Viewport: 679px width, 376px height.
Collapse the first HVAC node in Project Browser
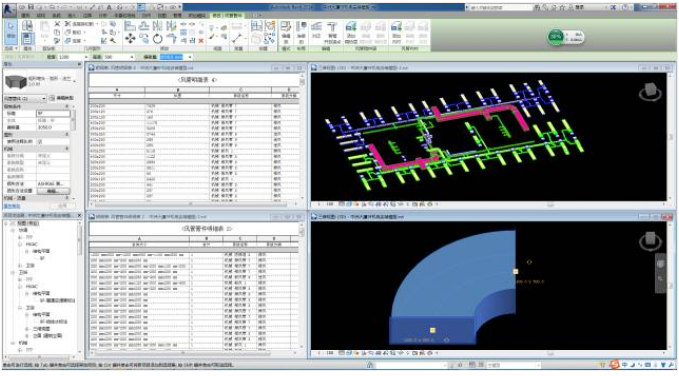(20, 244)
